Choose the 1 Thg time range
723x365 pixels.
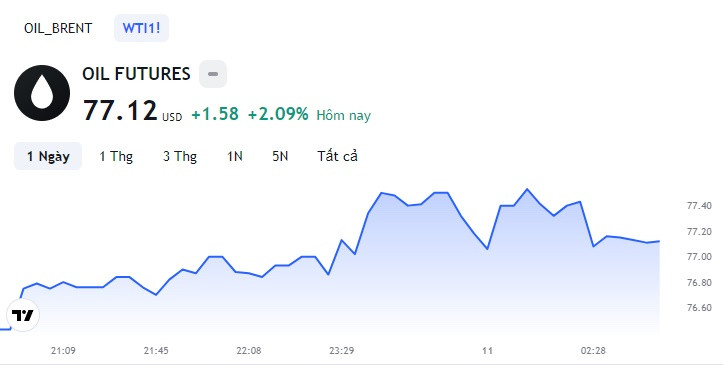click(116, 156)
